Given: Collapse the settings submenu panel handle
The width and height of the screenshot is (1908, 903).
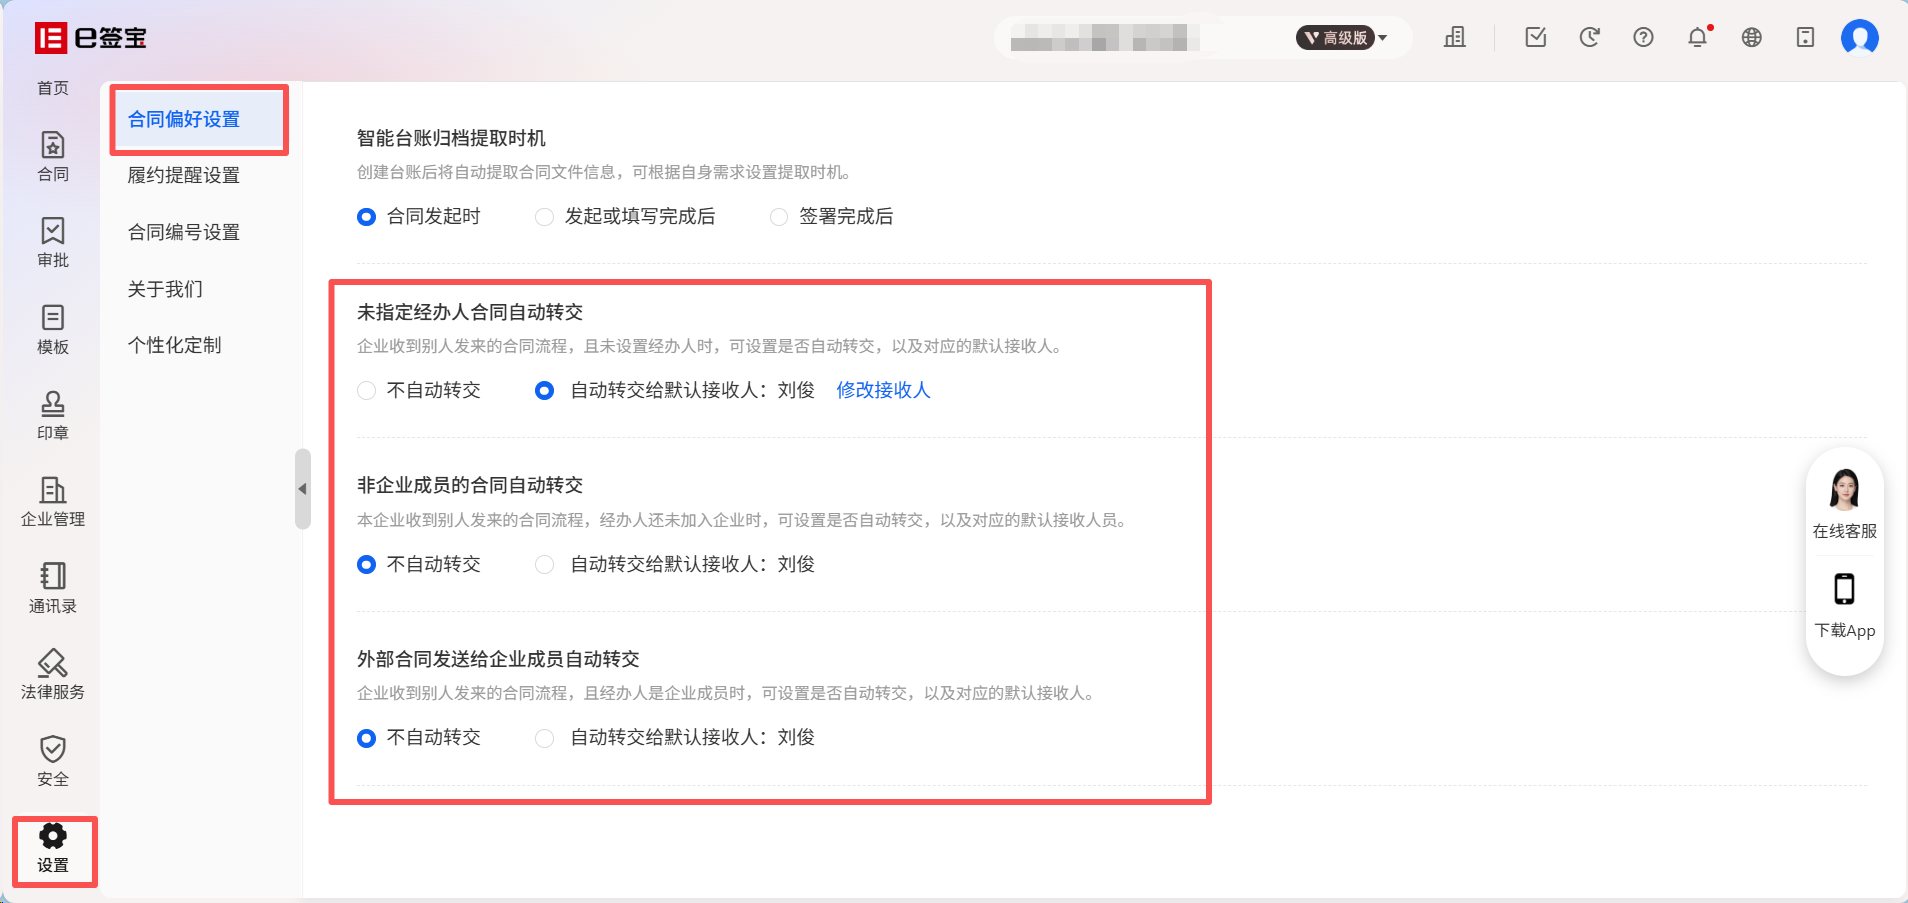Looking at the screenshot, I should coord(302,489).
